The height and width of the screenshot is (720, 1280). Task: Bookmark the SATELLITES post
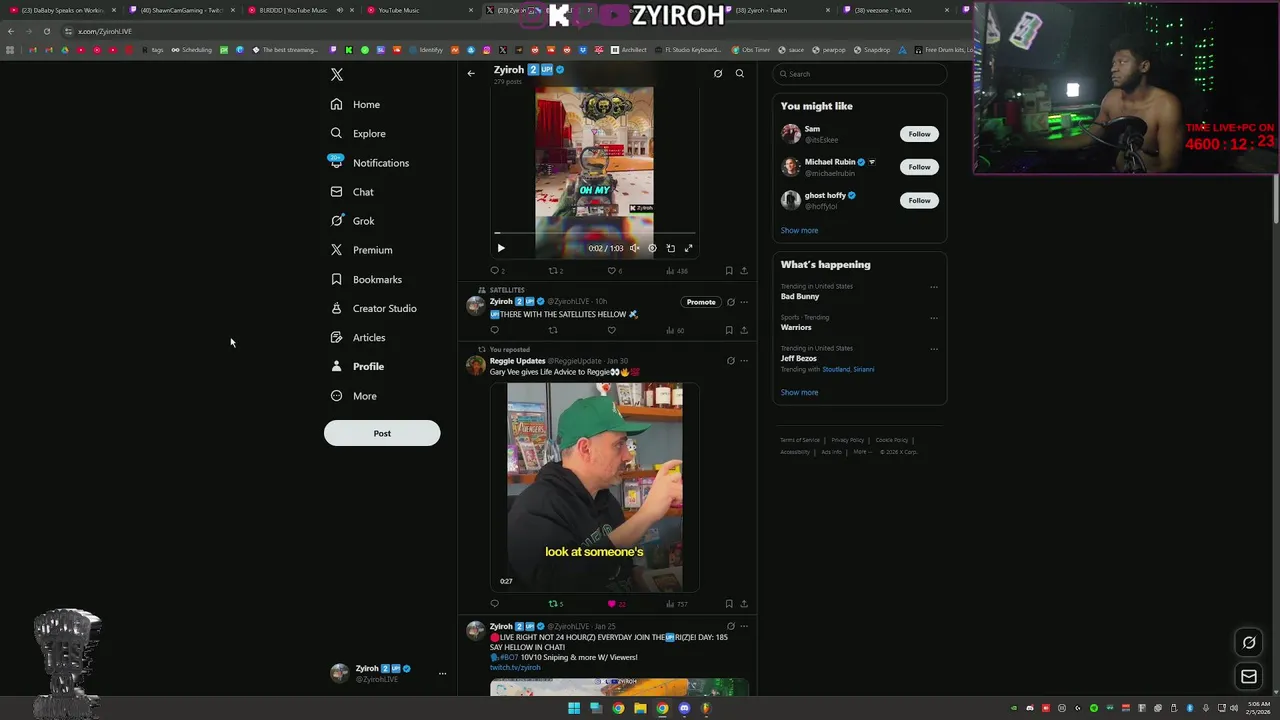click(x=729, y=330)
